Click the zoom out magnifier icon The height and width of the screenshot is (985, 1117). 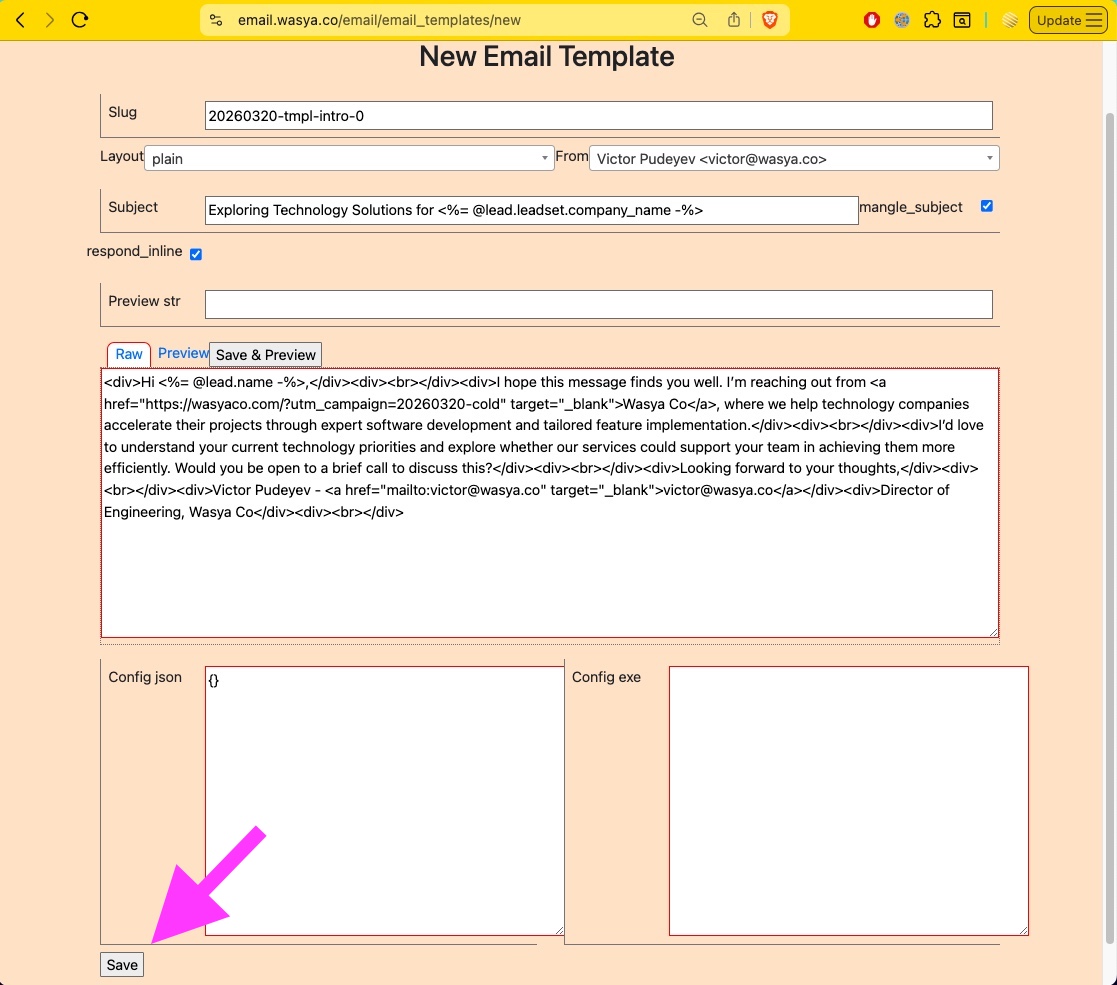tap(700, 20)
